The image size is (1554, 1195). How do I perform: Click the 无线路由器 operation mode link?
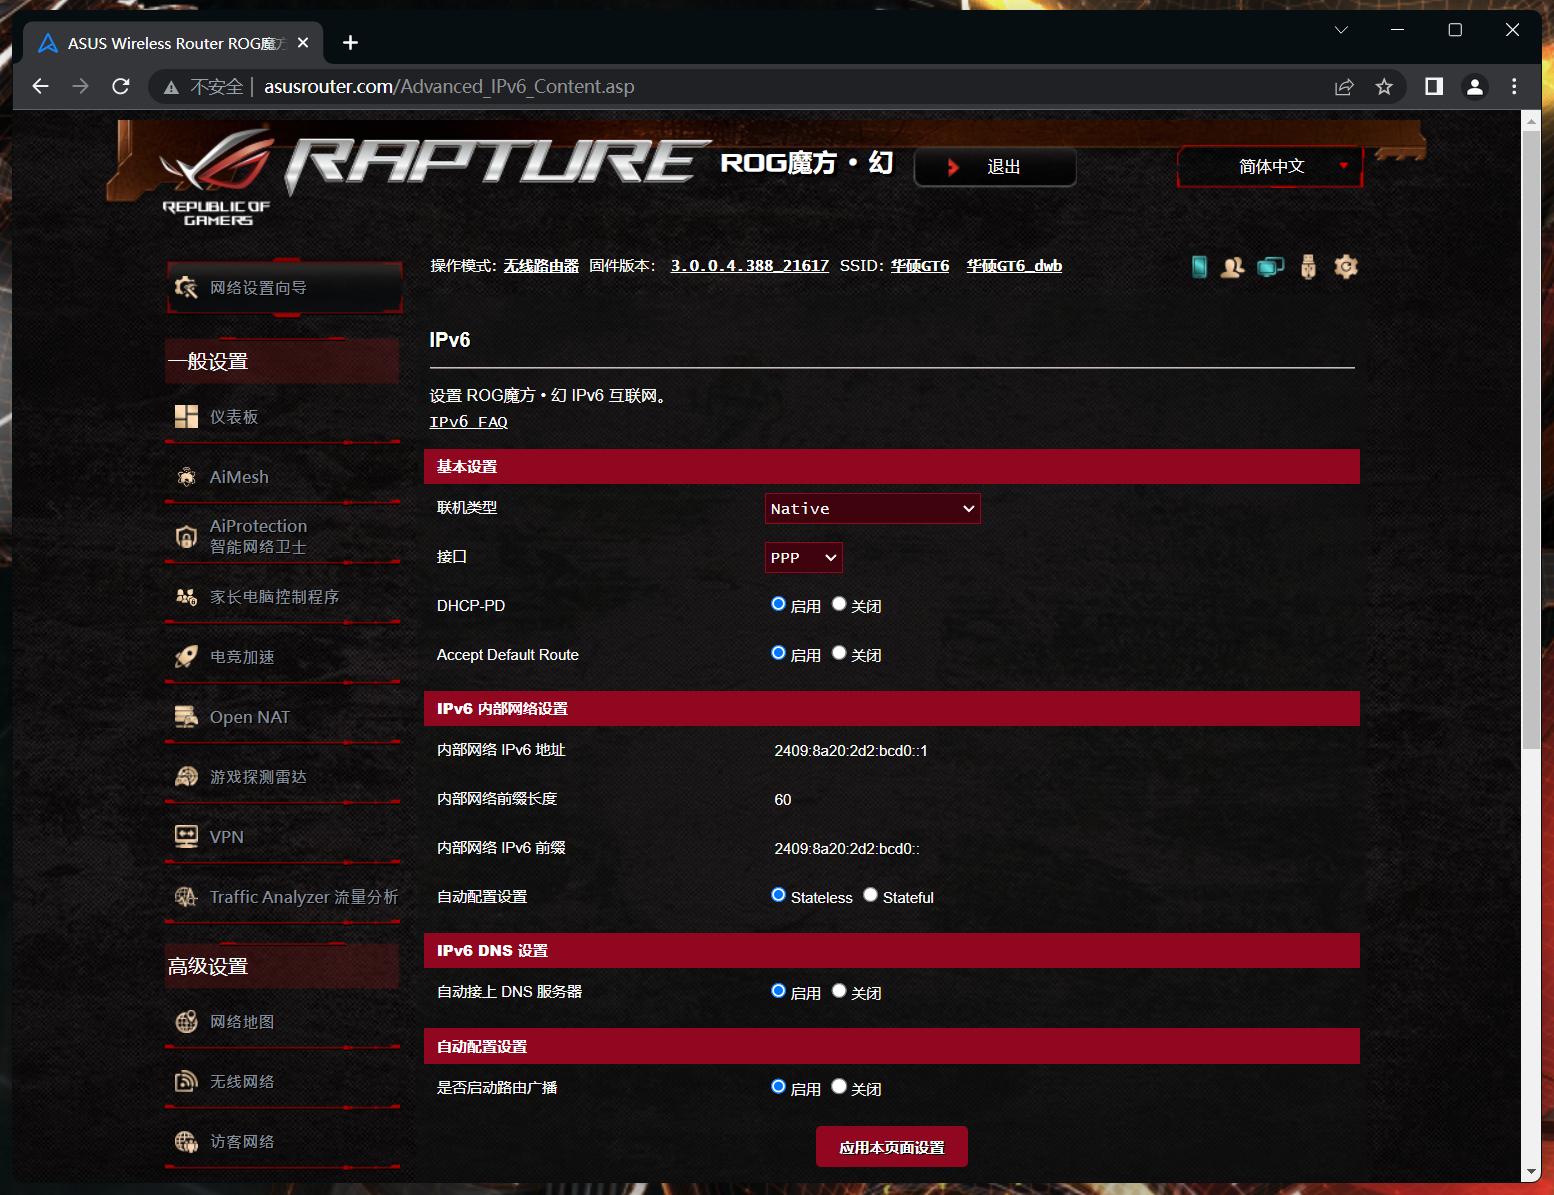[541, 266]
